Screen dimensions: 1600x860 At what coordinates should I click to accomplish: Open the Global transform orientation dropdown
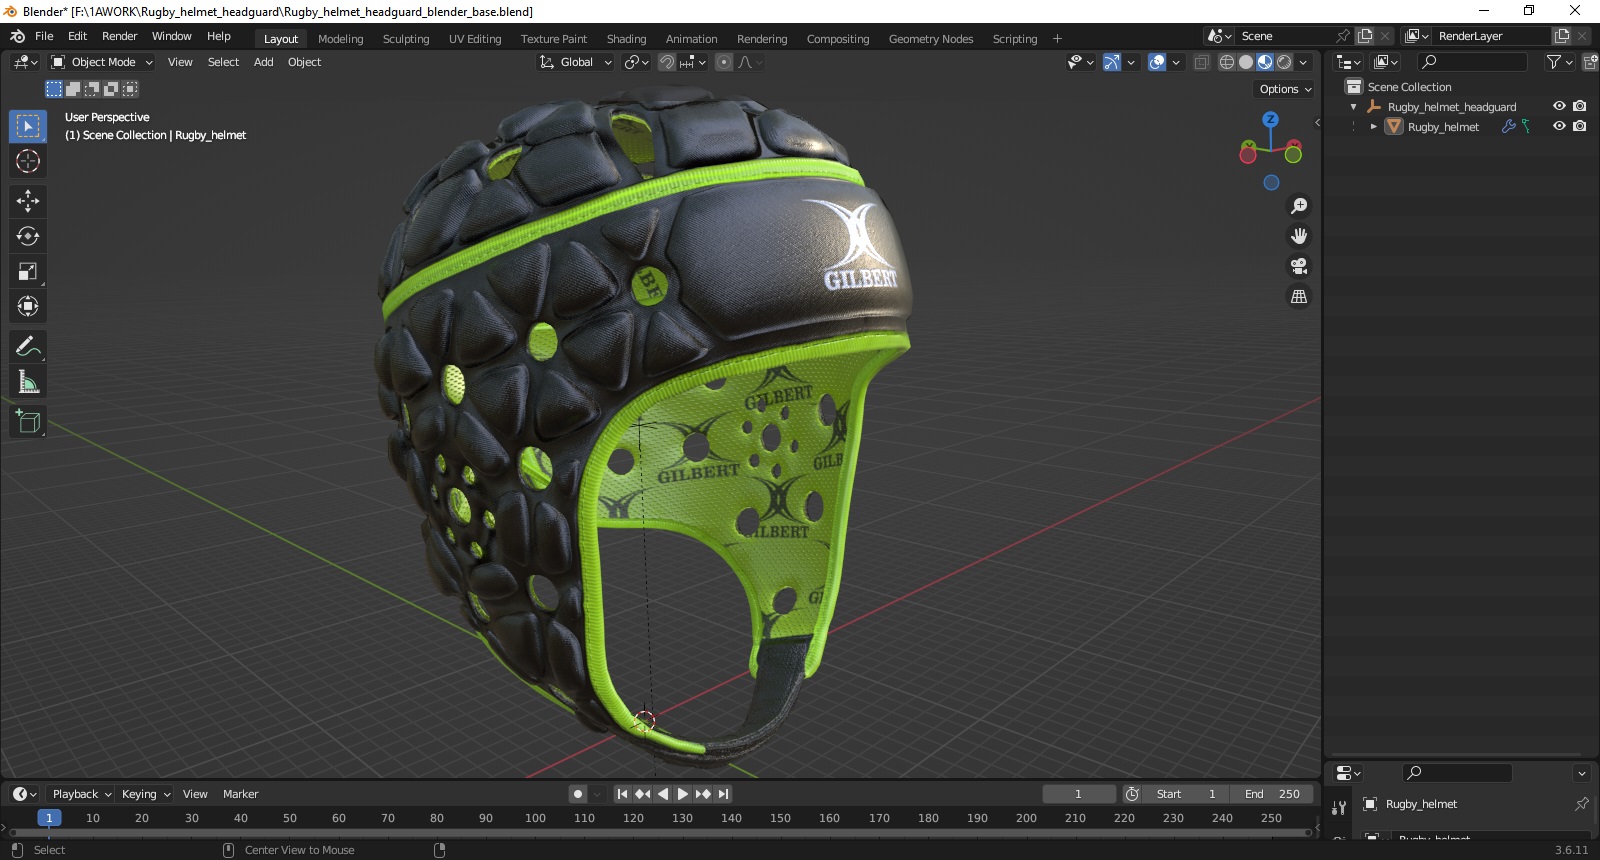pos(575,62)
